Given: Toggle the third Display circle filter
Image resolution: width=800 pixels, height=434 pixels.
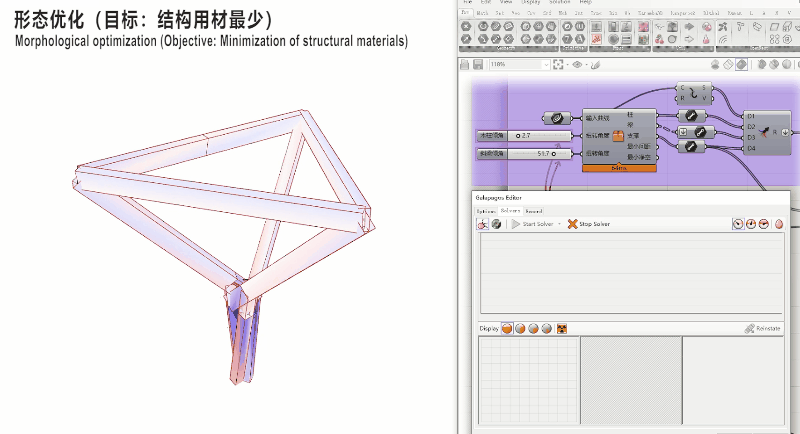Looking at the screenshot, I should (534, 328).
